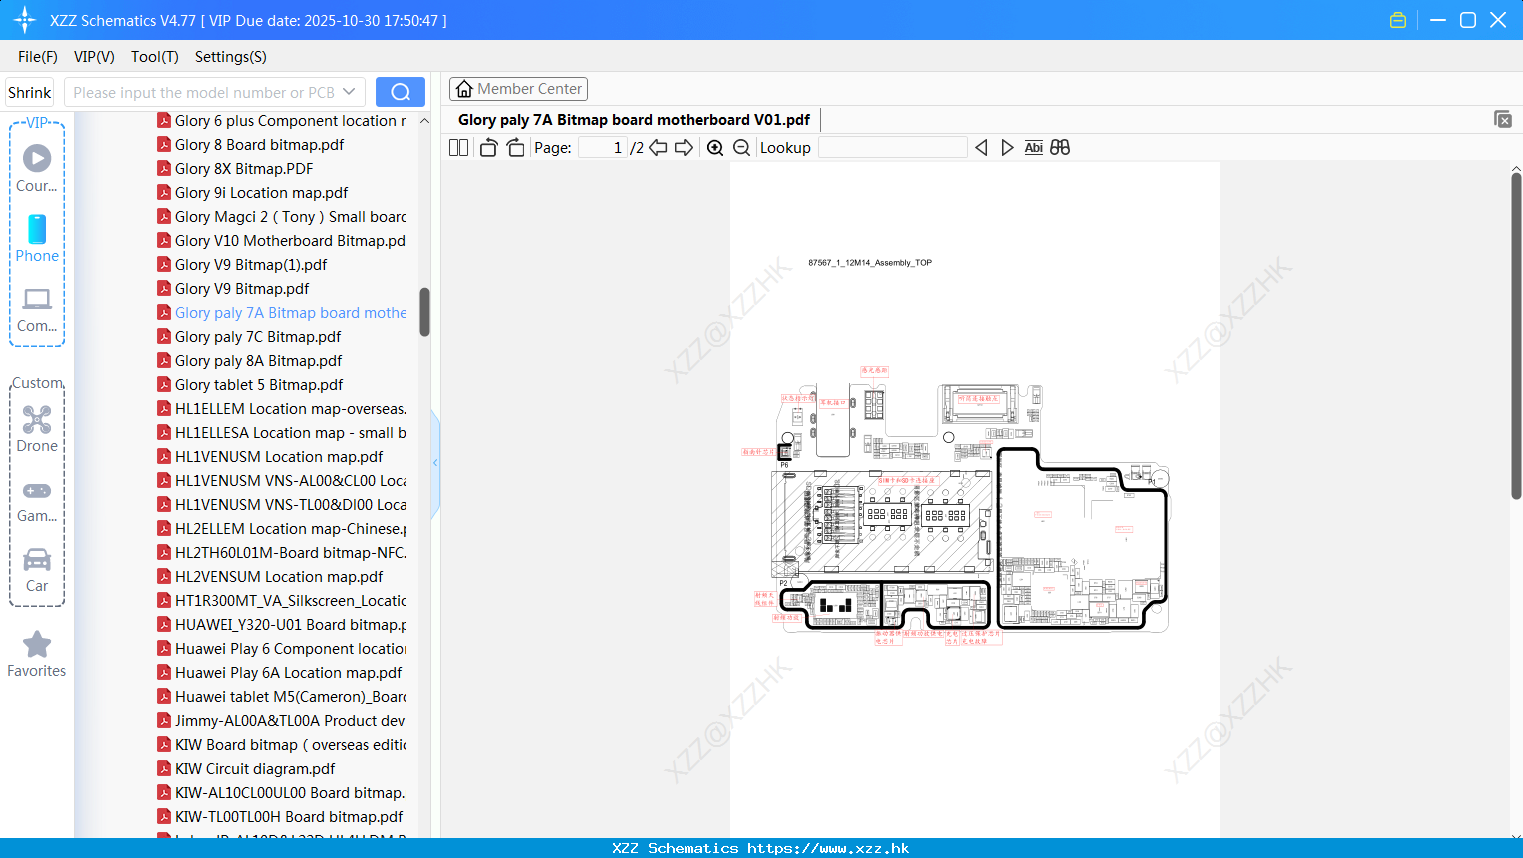Find the previous lookup match
The width and height of the screenshot is (1523, 858).
coord(981,147)
